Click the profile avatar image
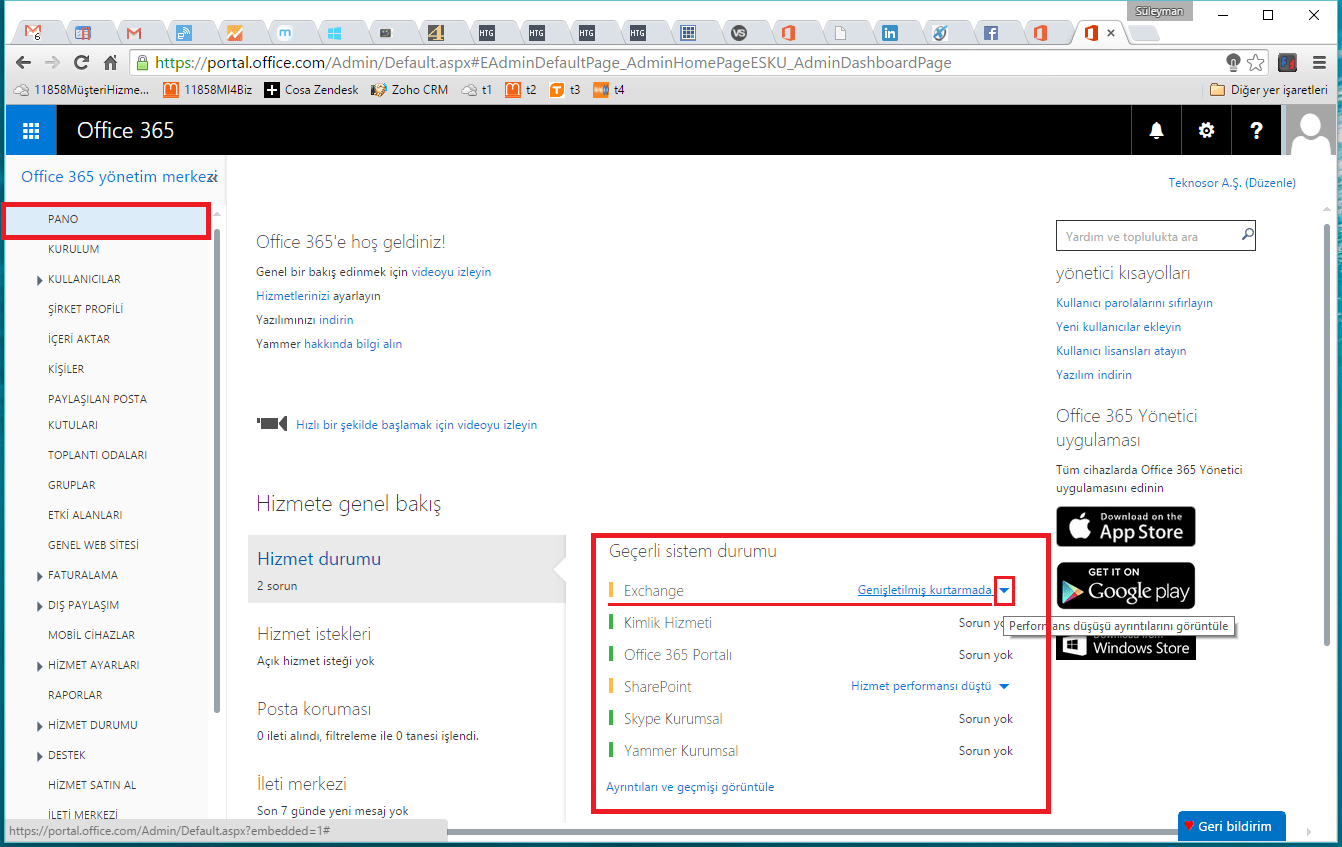Screen dimensions: 1342x847 click(x=1310, y=130)
